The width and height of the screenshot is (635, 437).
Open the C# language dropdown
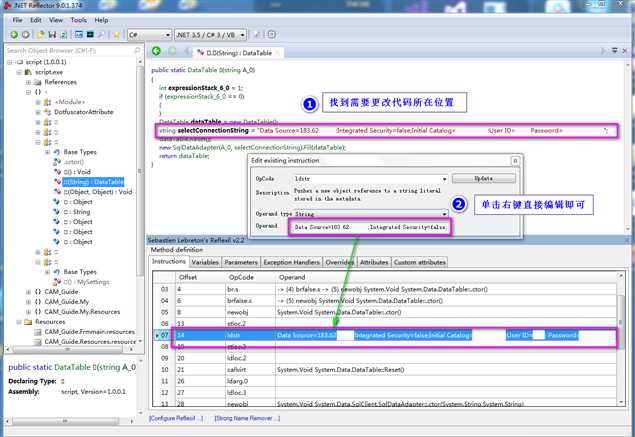pyautogui.click(x=168, y=35)
